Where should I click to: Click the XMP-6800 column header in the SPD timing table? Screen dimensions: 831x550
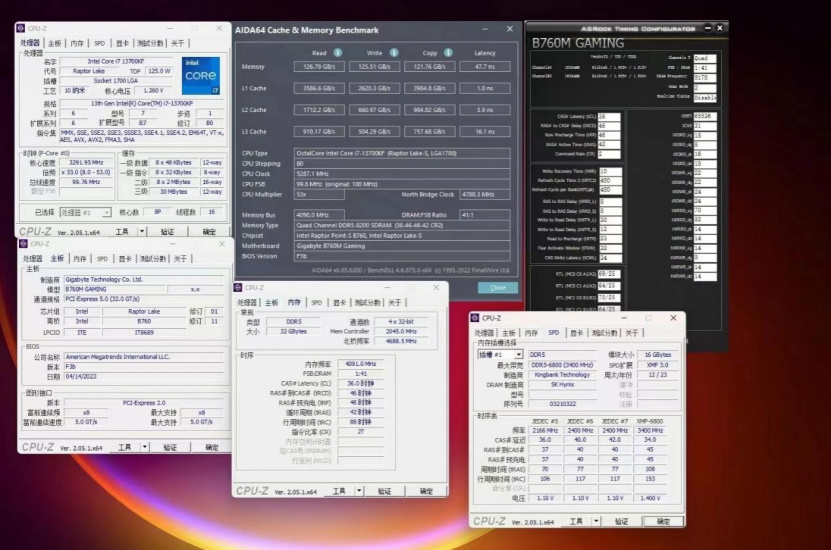point(650,421)
